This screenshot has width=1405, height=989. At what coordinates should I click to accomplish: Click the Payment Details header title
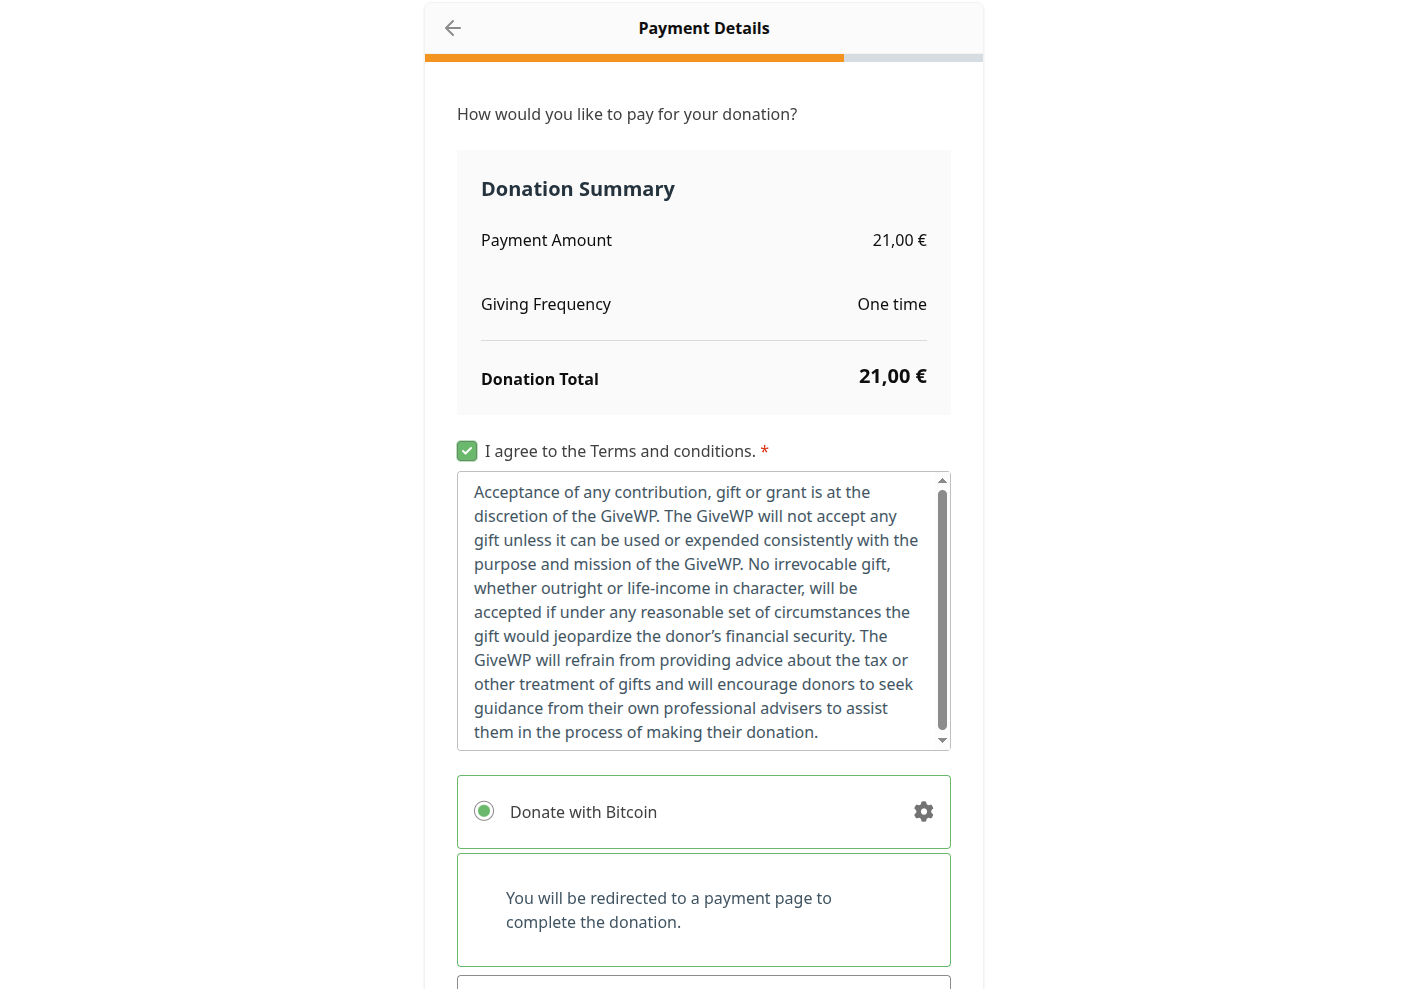tap(703, 28)
